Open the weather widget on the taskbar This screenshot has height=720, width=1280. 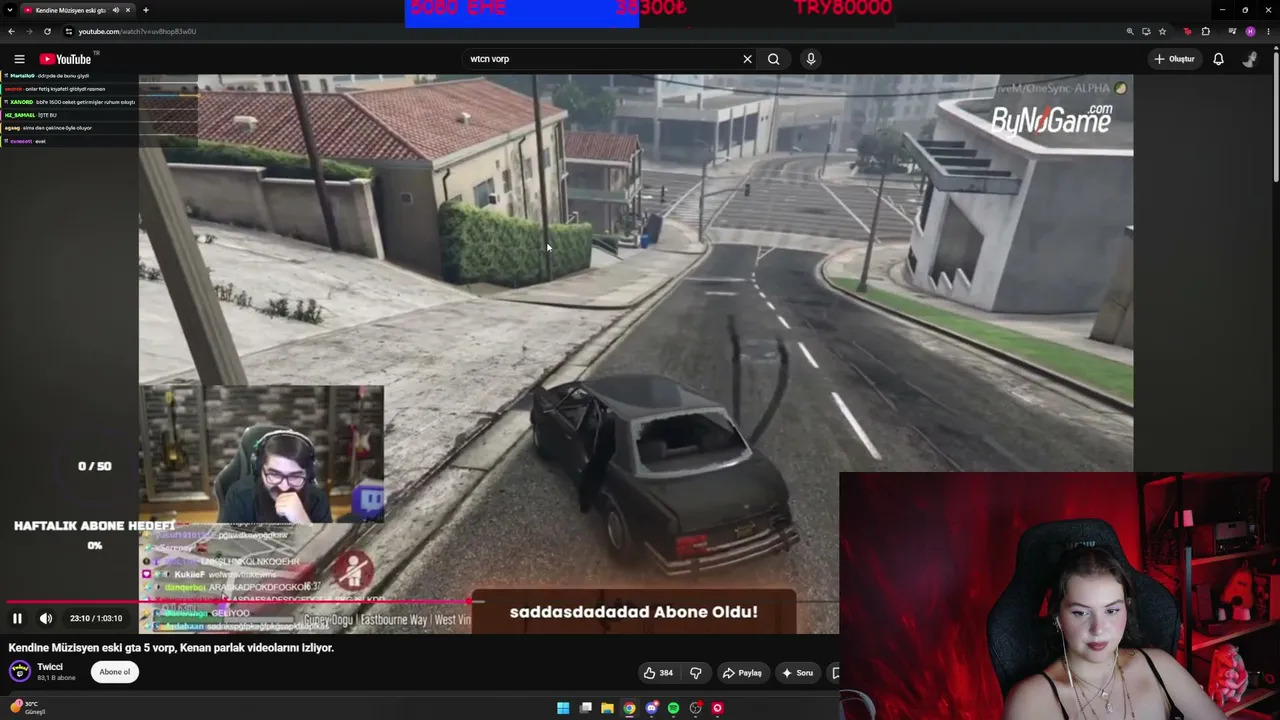point(26,708)
